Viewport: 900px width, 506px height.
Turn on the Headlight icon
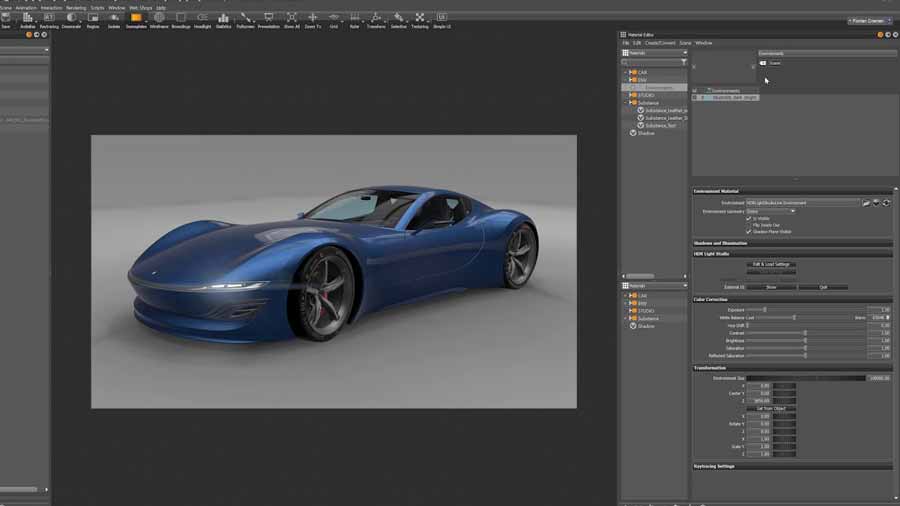tap(202, 19)
